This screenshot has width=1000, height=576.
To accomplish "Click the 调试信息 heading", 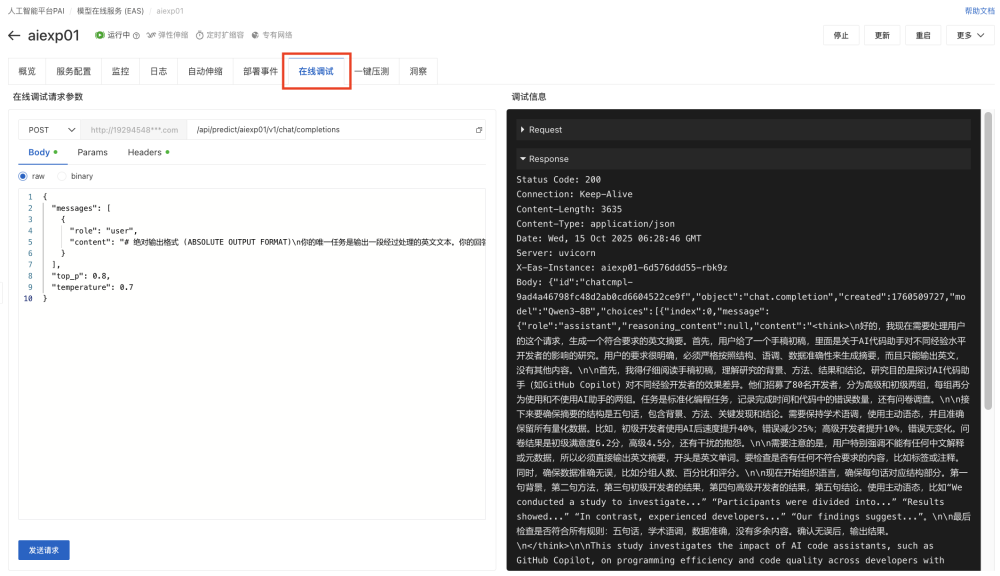I will tap(529, 97).
